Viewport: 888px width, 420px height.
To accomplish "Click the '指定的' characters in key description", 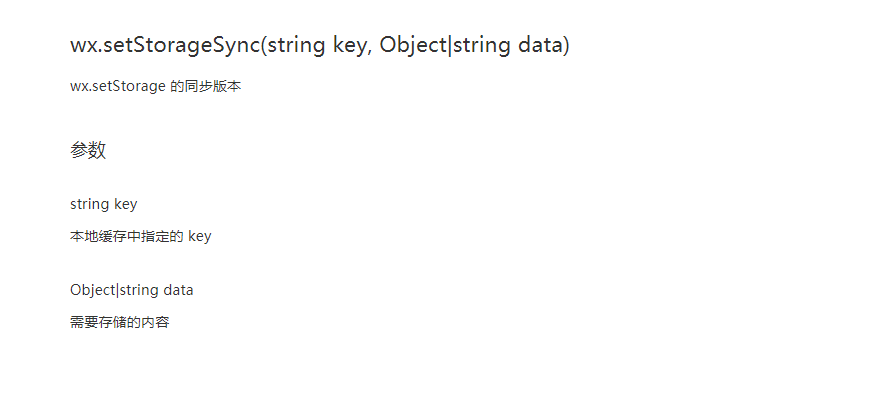I will click(162, 236).
